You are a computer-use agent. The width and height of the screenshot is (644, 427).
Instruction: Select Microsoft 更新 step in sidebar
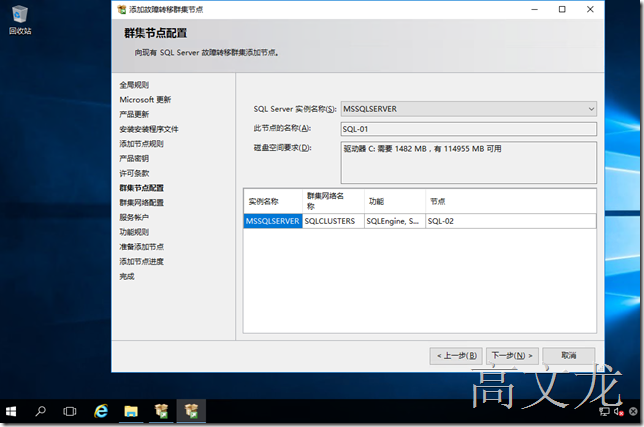click(145, 100)
